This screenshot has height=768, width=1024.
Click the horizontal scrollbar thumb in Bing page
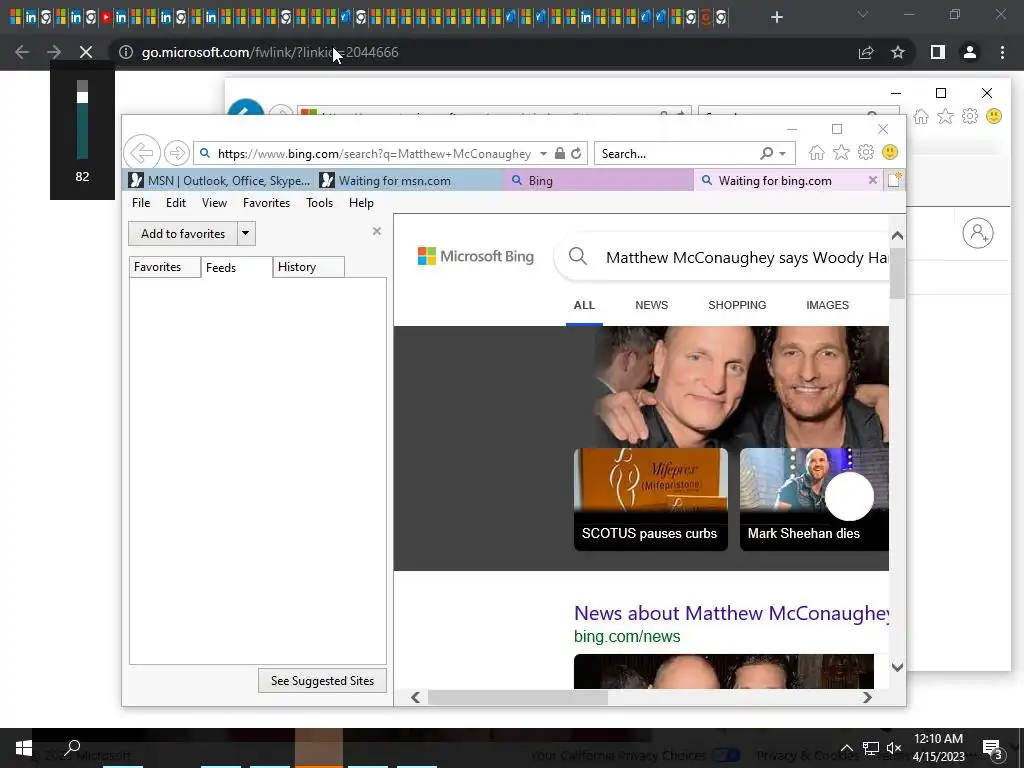click(x=517, y=697)
